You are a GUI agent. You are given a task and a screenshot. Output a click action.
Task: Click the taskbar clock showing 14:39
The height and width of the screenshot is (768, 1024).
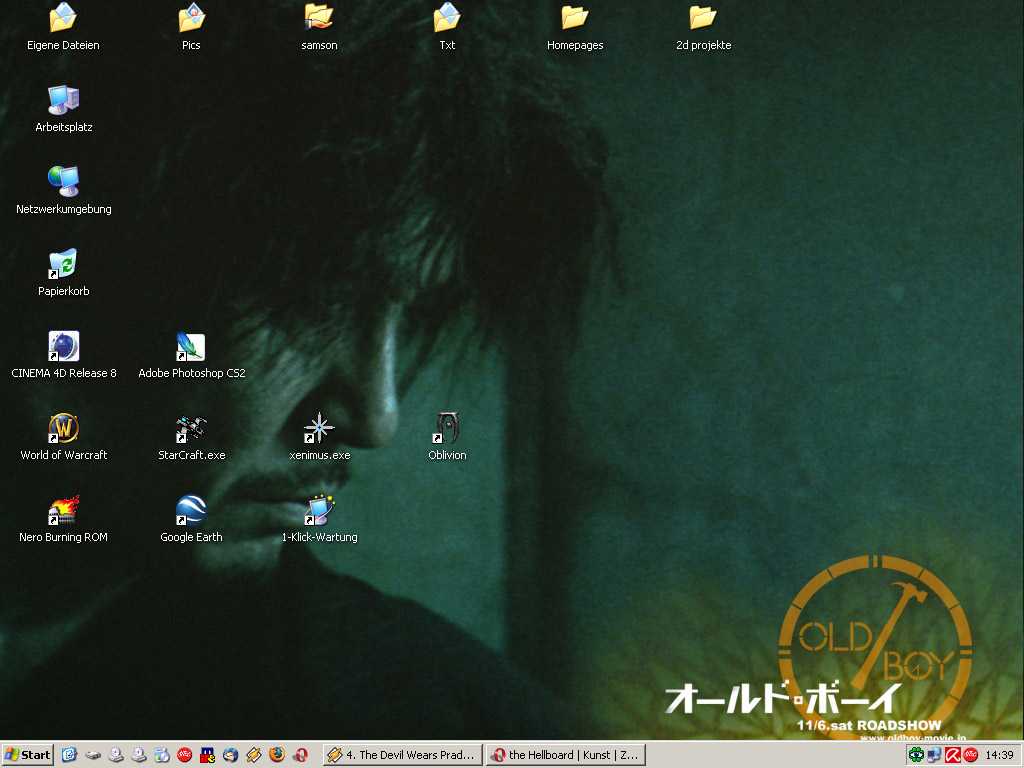point(999,755)
